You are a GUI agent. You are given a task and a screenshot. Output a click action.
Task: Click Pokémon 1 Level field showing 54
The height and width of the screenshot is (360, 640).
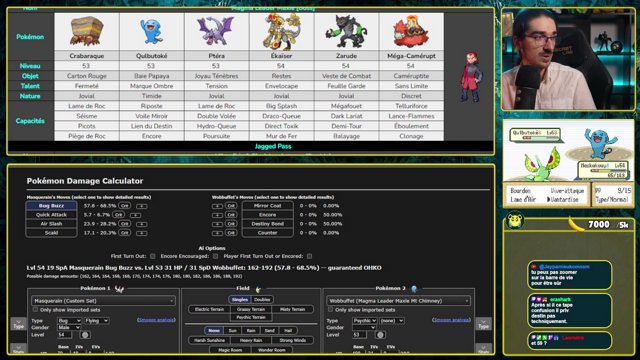[x=64, y=335]
